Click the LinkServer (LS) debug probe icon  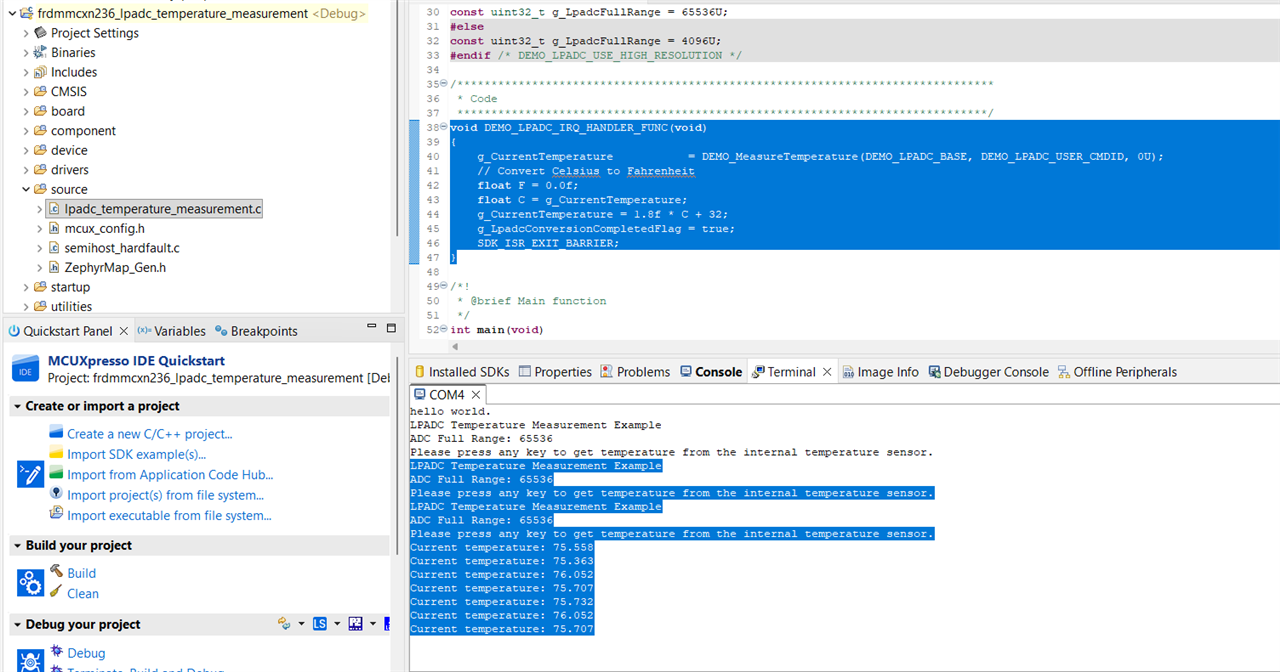click(320, 624)
